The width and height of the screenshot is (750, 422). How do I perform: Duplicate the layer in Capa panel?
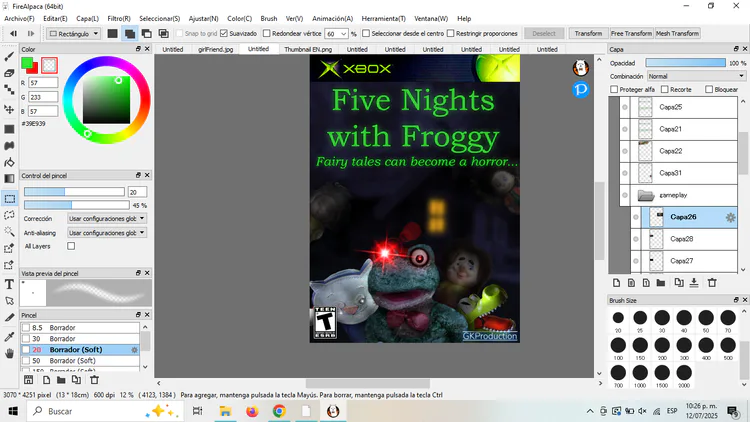coord(679,283)
